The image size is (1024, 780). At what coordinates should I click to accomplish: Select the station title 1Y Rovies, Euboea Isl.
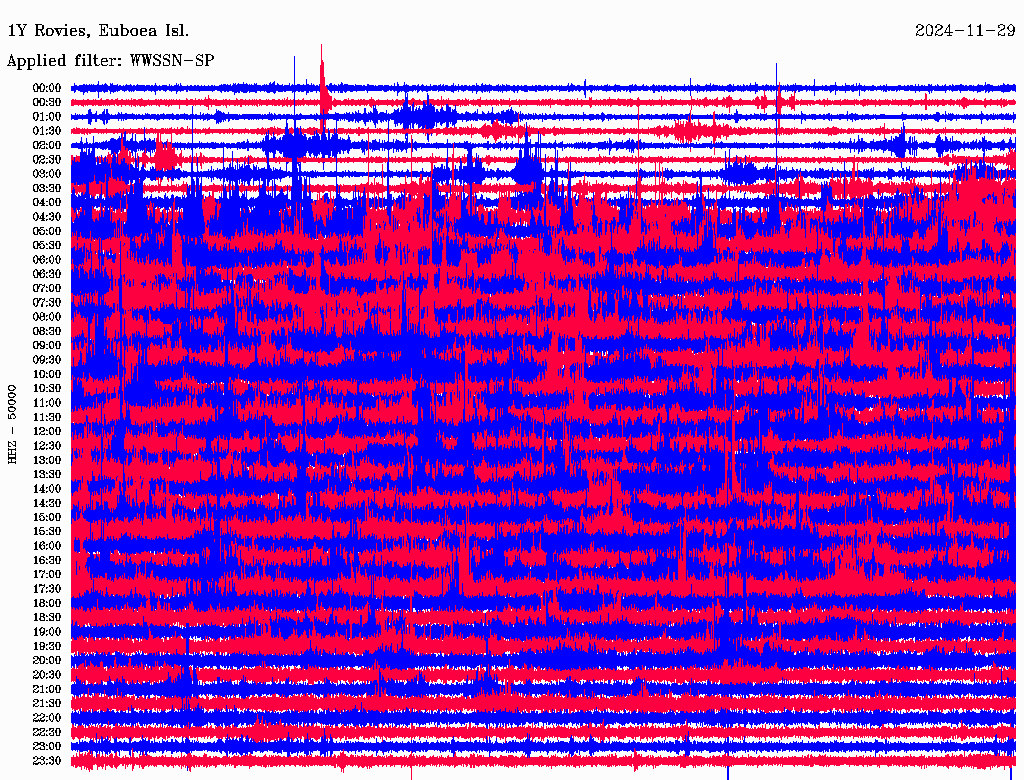pos(98,31)
